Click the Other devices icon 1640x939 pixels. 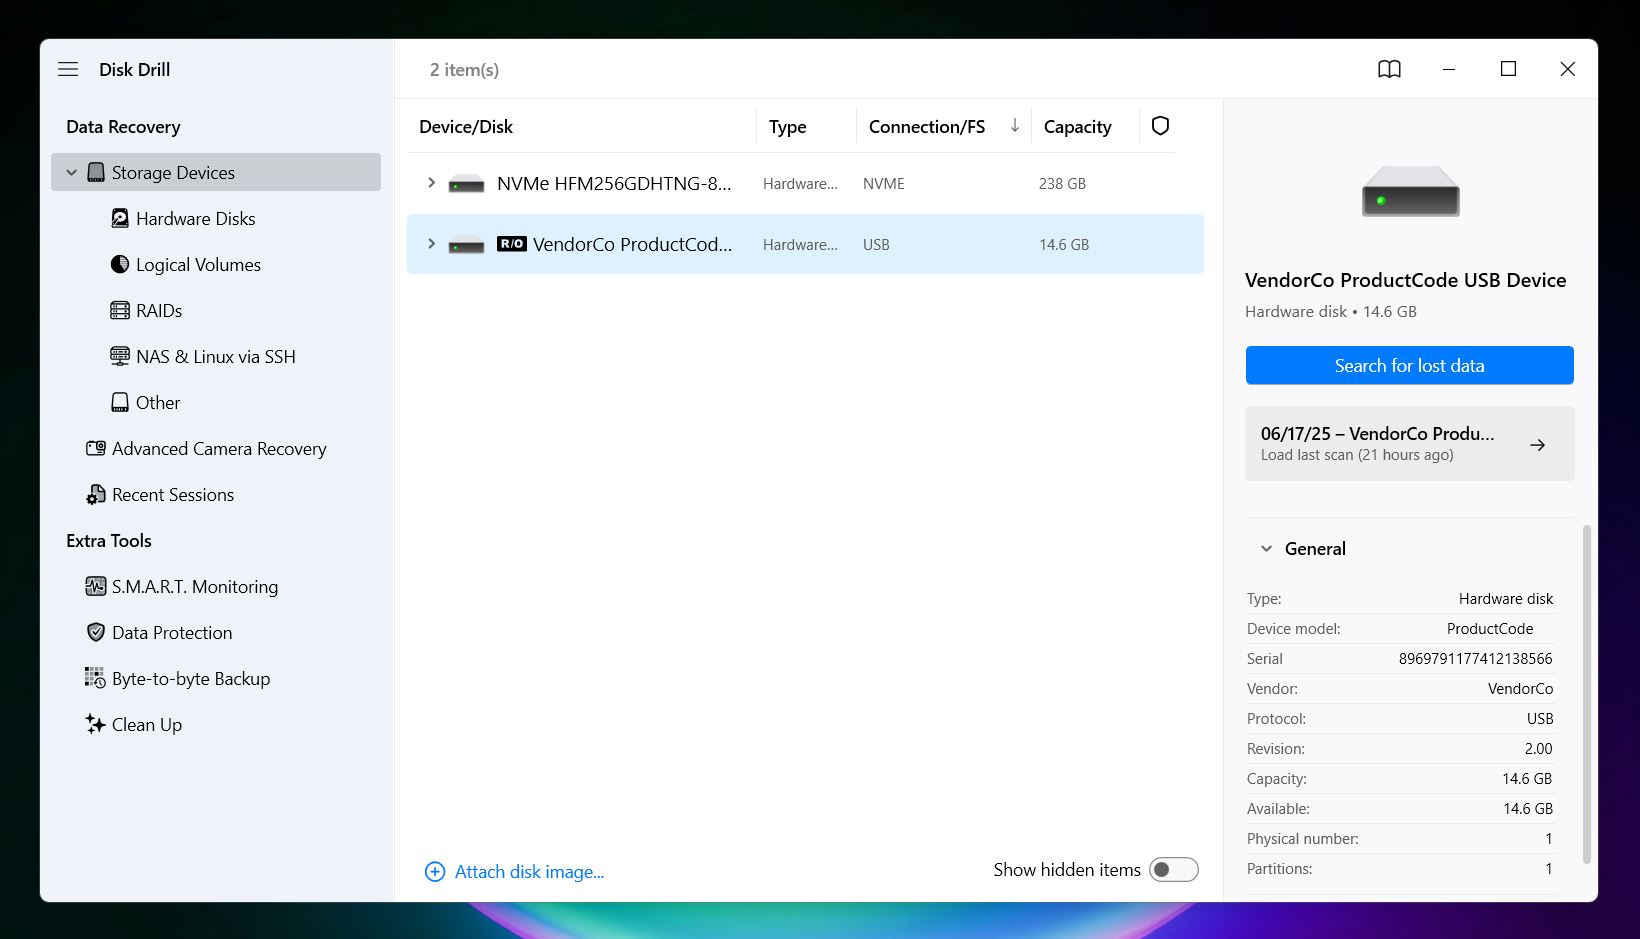coord(120,402)
